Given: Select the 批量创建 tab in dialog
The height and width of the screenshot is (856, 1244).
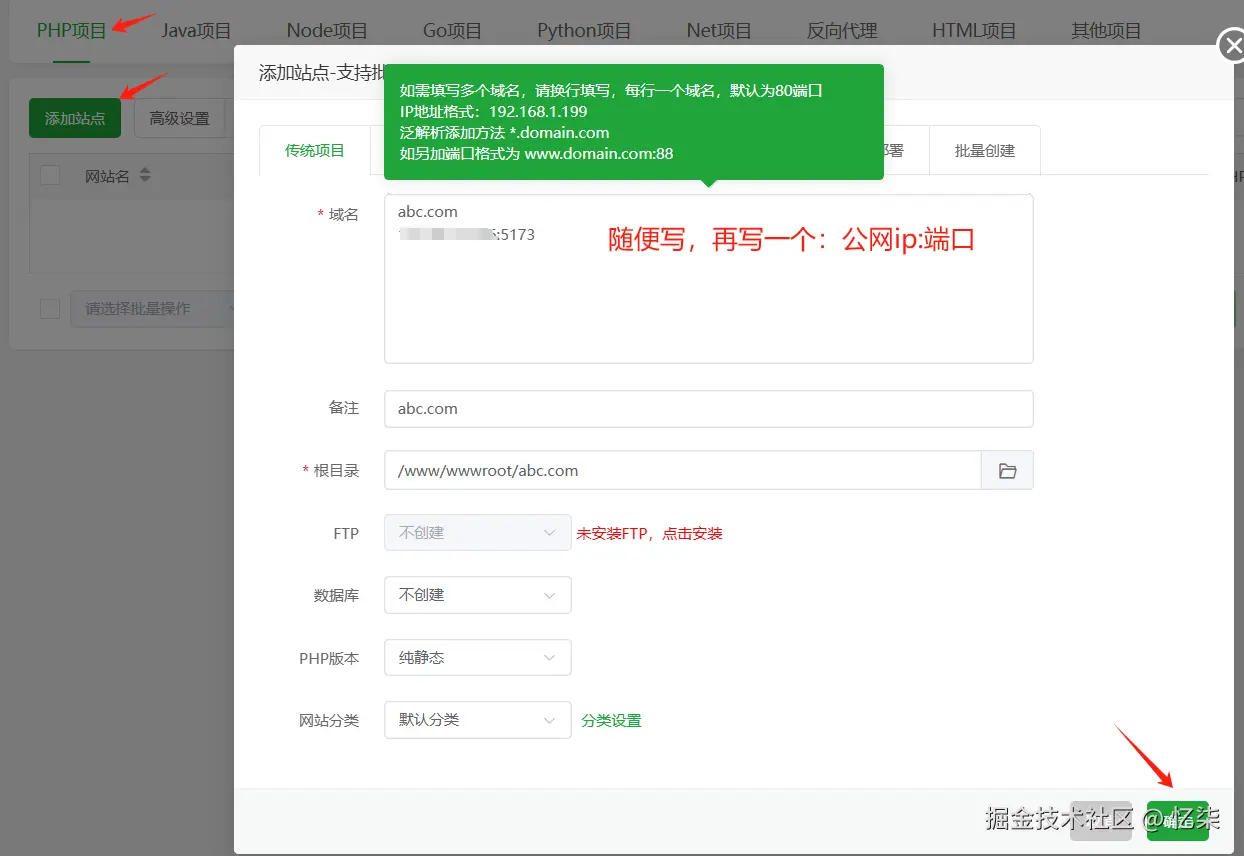Looking at the screenshot, I should (x=985, y=151).
